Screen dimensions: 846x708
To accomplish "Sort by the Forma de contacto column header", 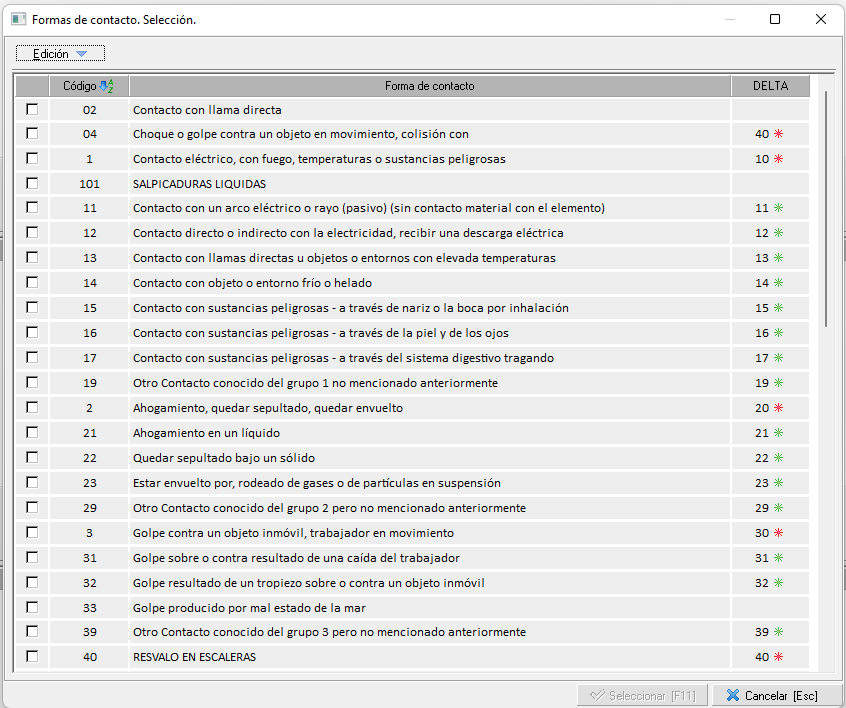I will pos(430,86).
